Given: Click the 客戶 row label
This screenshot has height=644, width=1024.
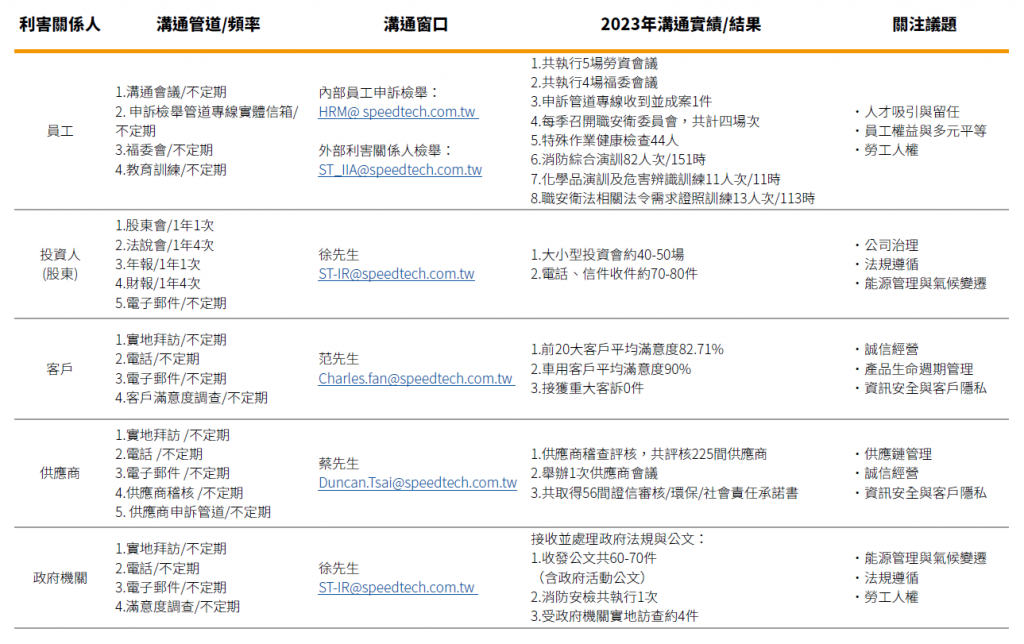Looking at the screenshot, I should point(60,368).
